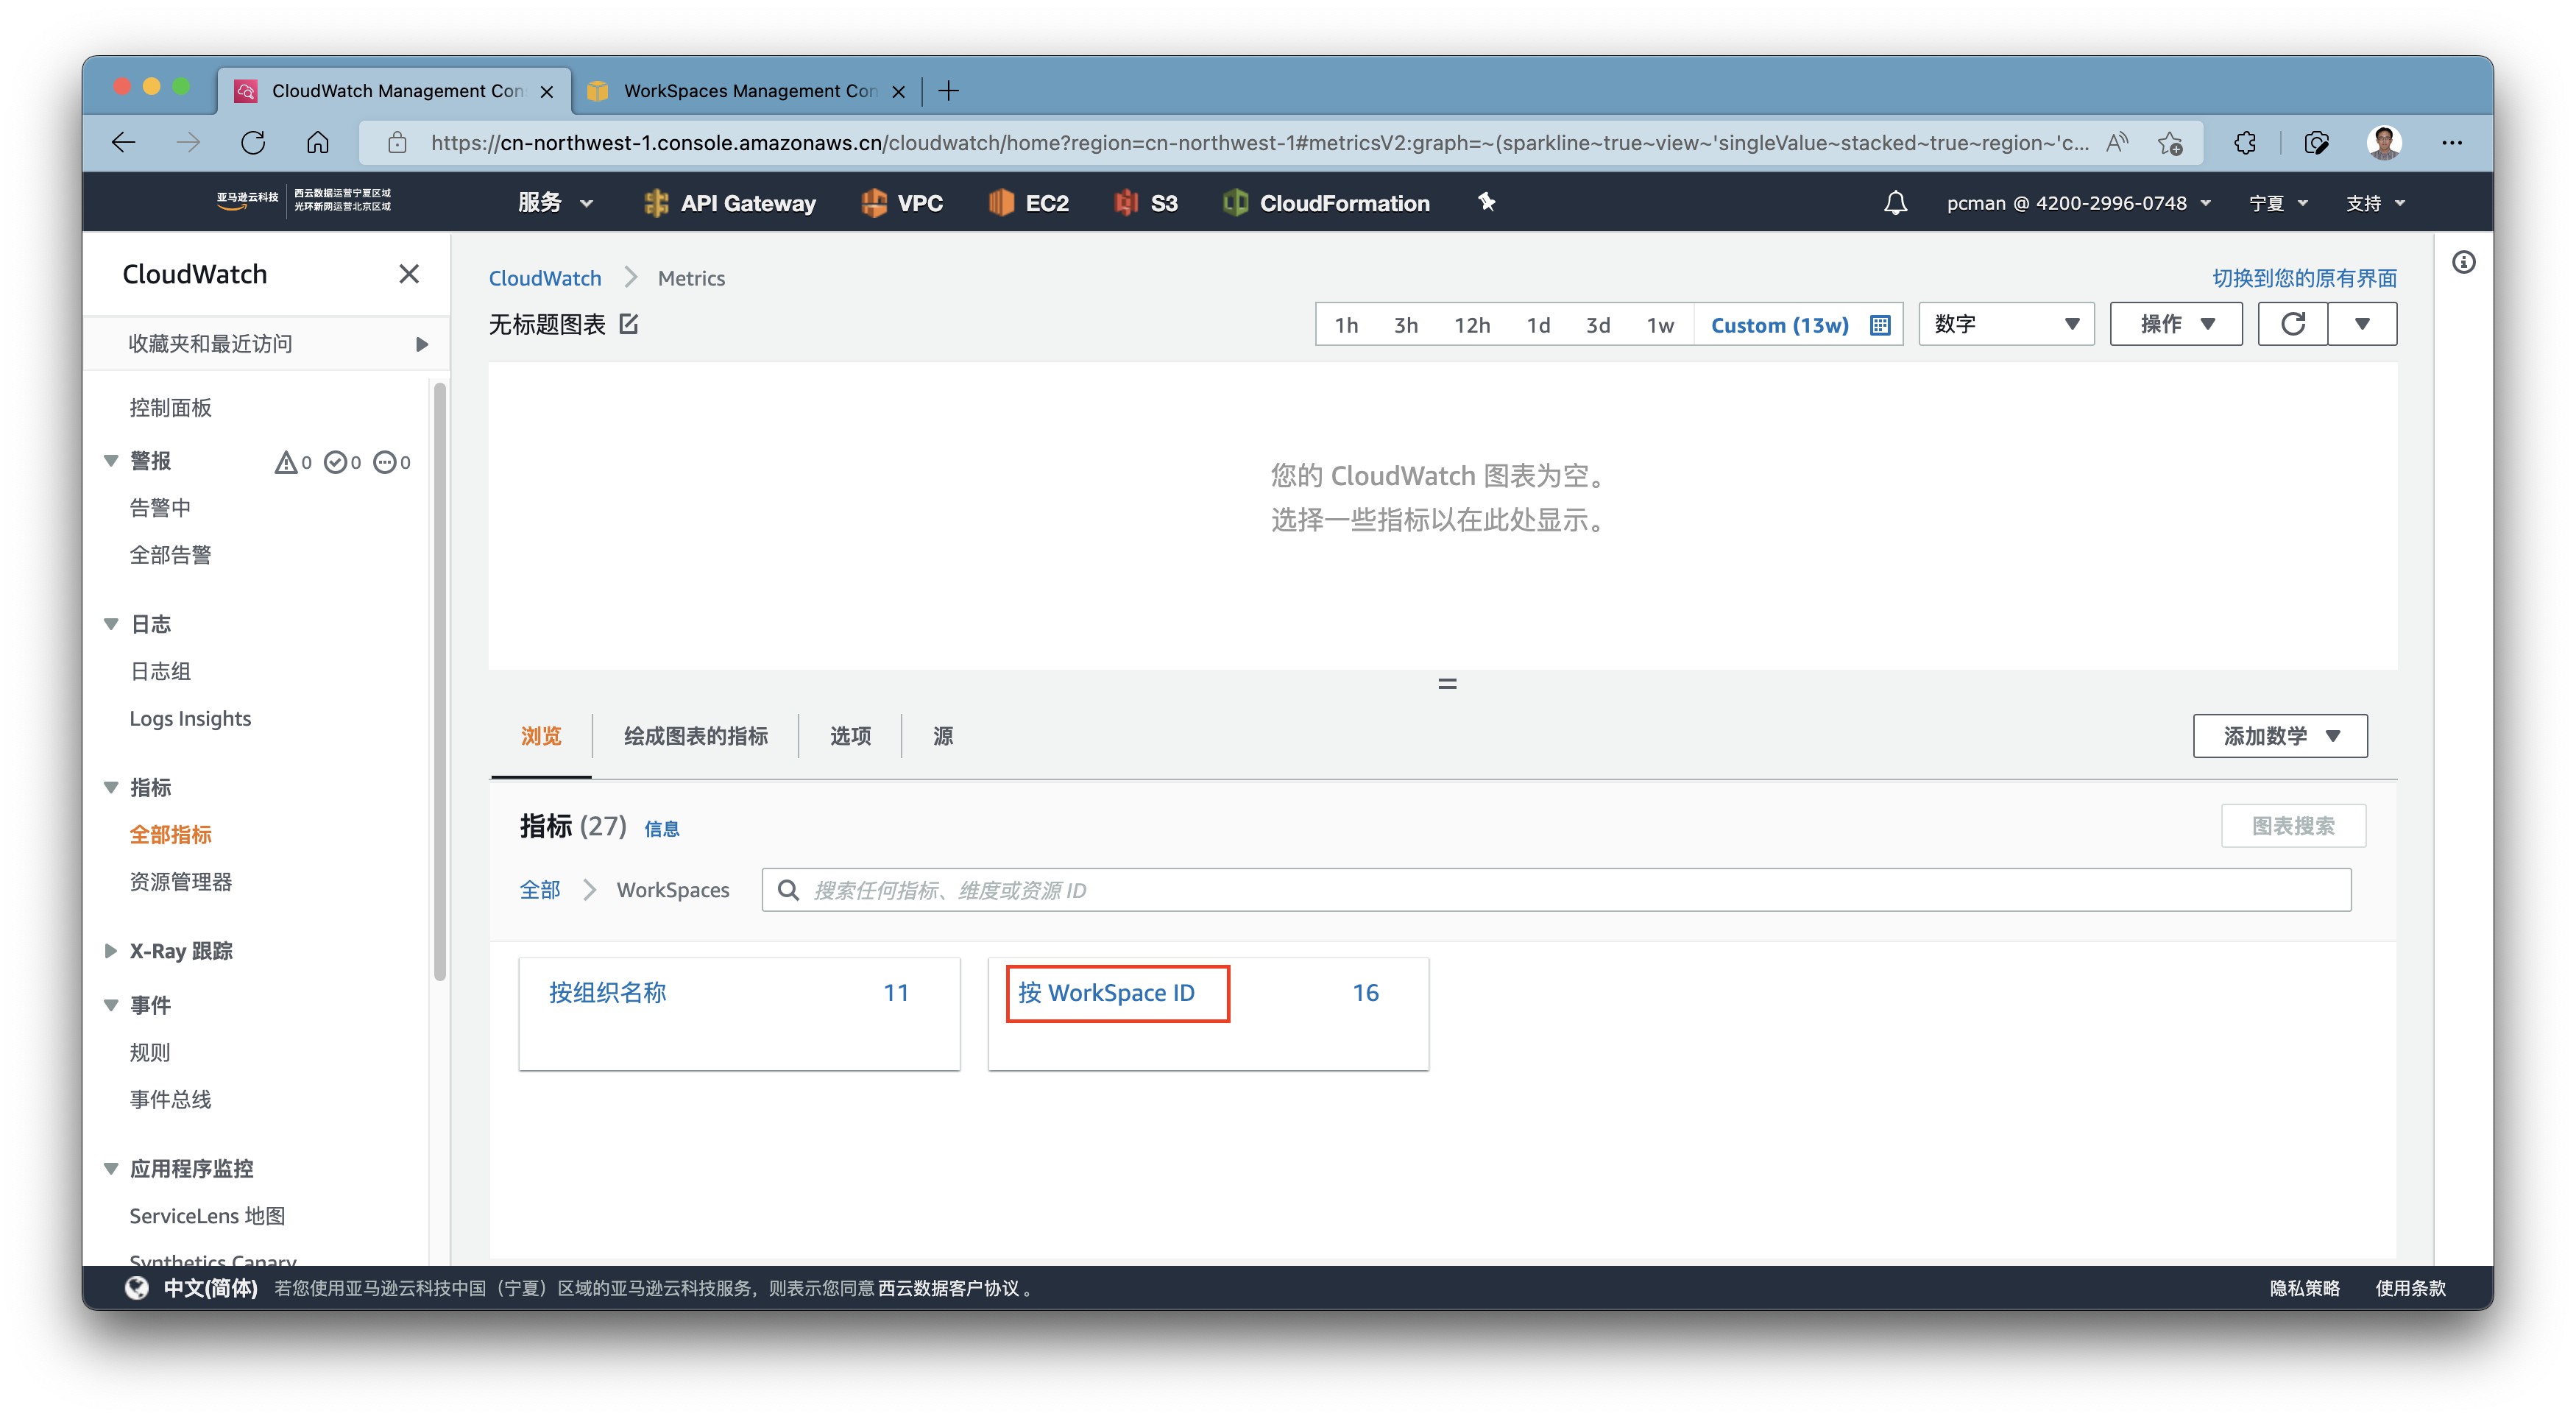Click Custom (13w) time range
Screen dimensions: 2576x1419
(1779, 325)
